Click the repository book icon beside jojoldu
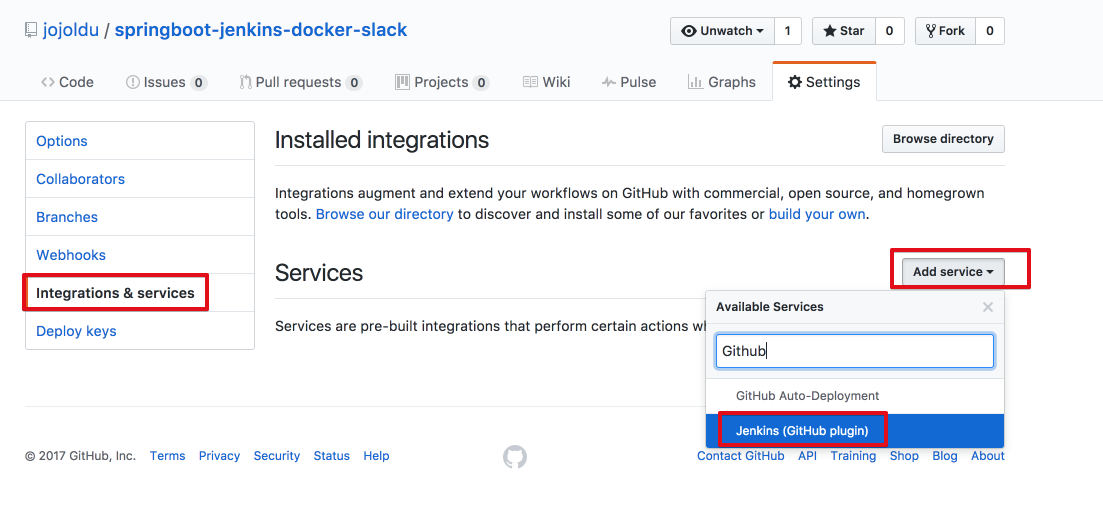Viewport: 1103px width, 507px height. 30,31
